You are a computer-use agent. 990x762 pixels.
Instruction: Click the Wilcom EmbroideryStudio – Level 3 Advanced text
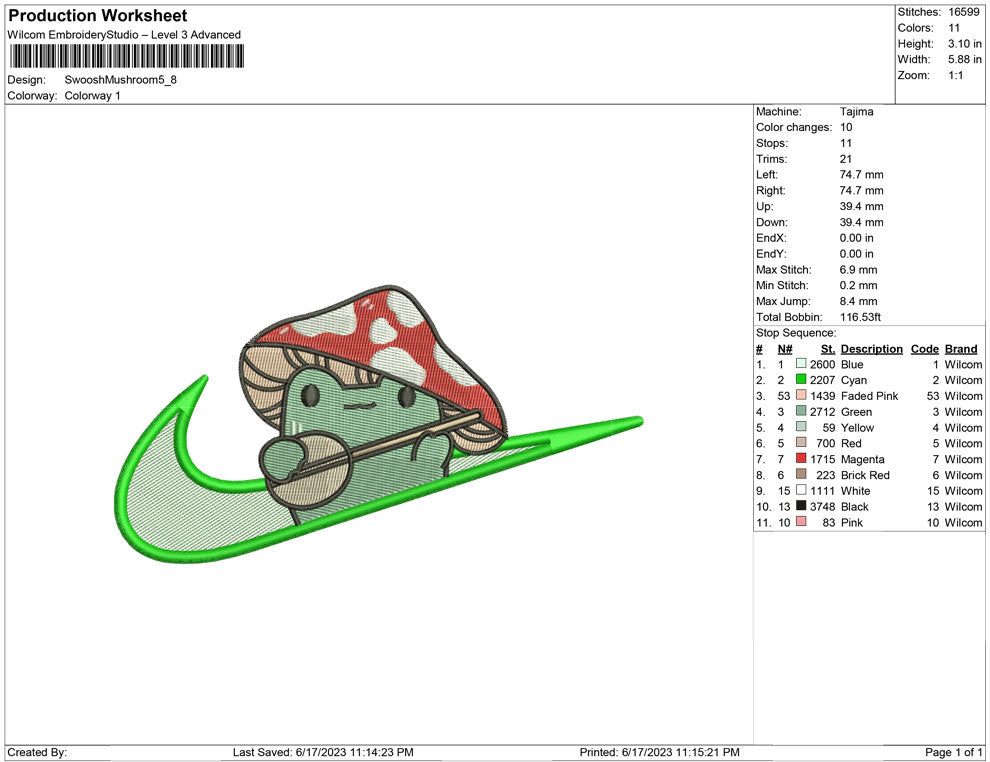pyautogui.click(x=124, y=35)
